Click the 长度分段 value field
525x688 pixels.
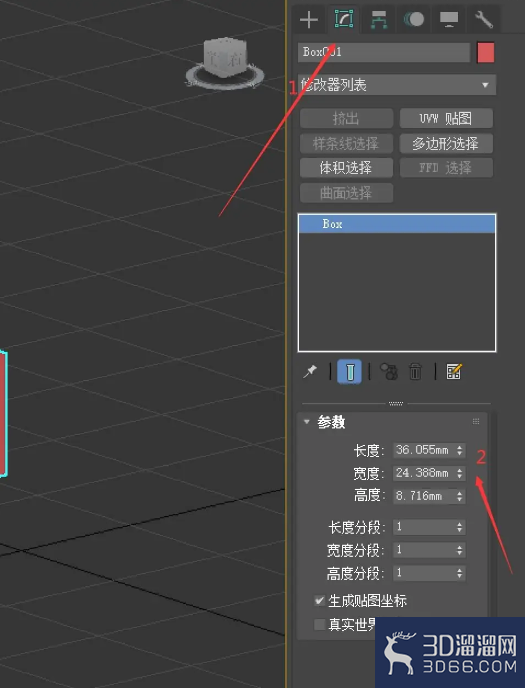(424, 527)
